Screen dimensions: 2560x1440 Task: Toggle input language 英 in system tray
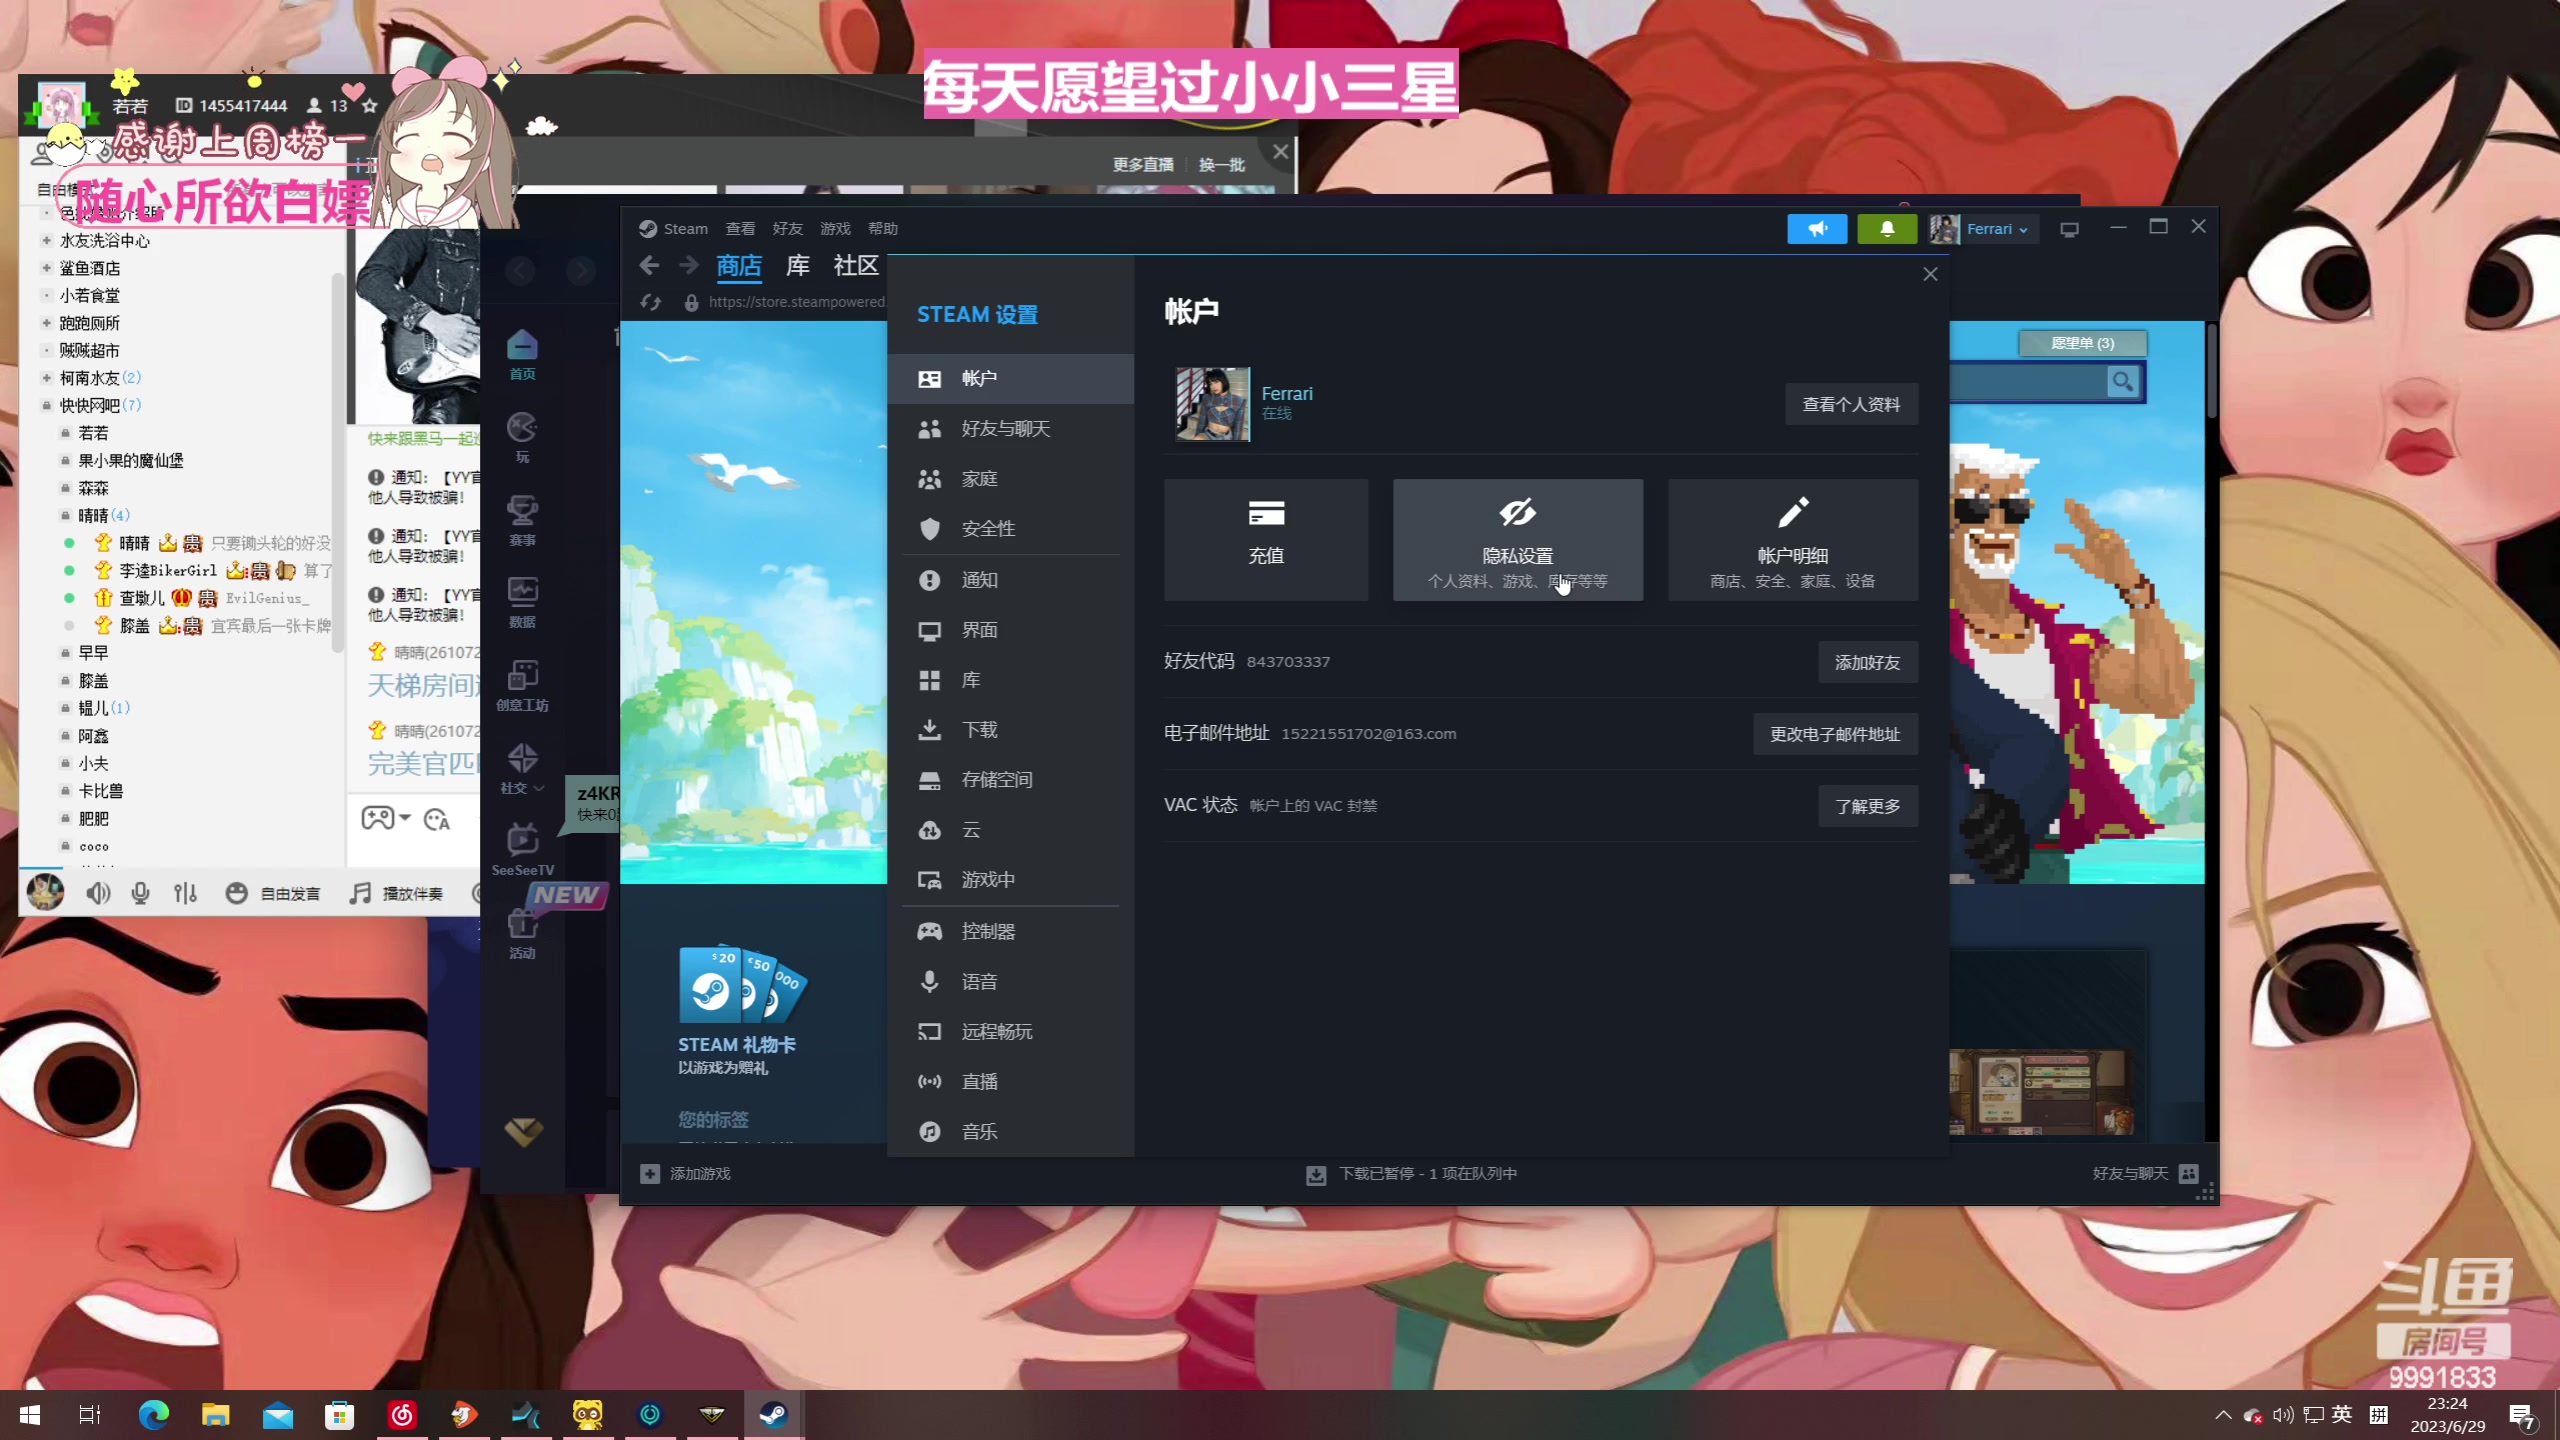click(2342, 1414)
